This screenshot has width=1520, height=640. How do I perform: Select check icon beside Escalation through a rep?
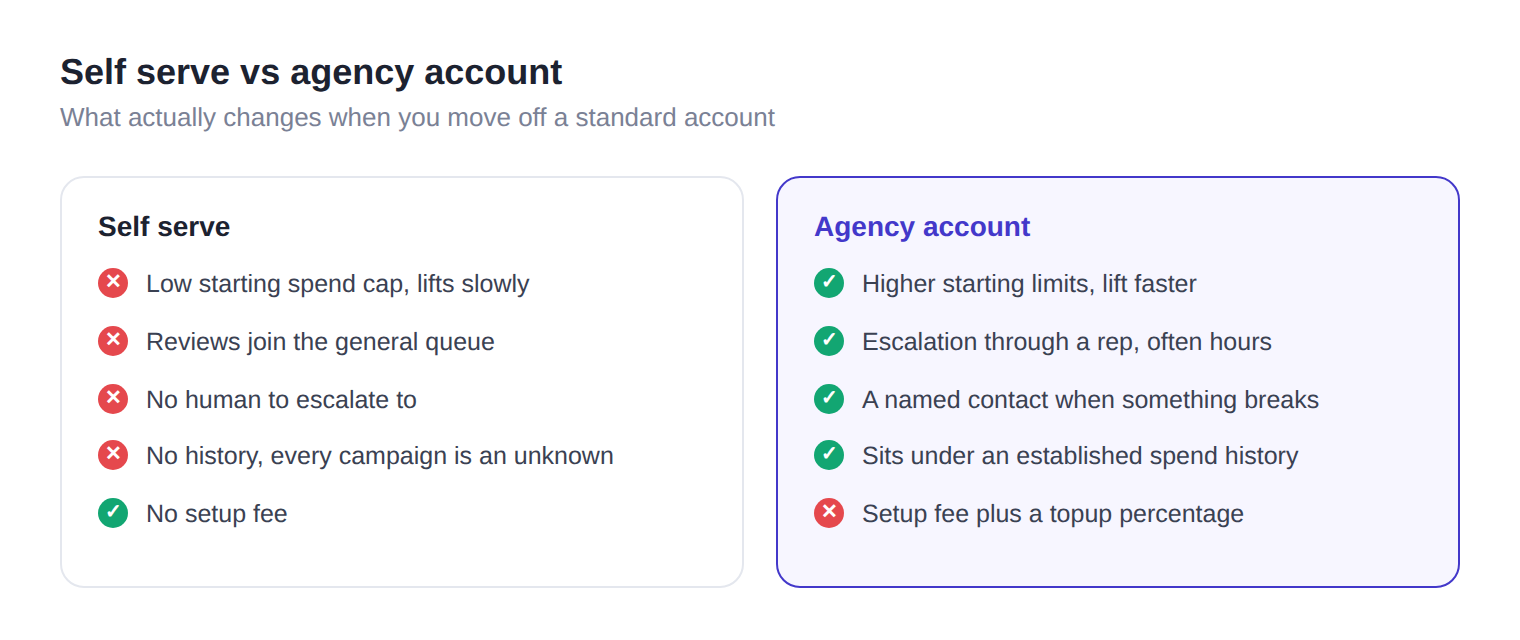coord(829,341)
